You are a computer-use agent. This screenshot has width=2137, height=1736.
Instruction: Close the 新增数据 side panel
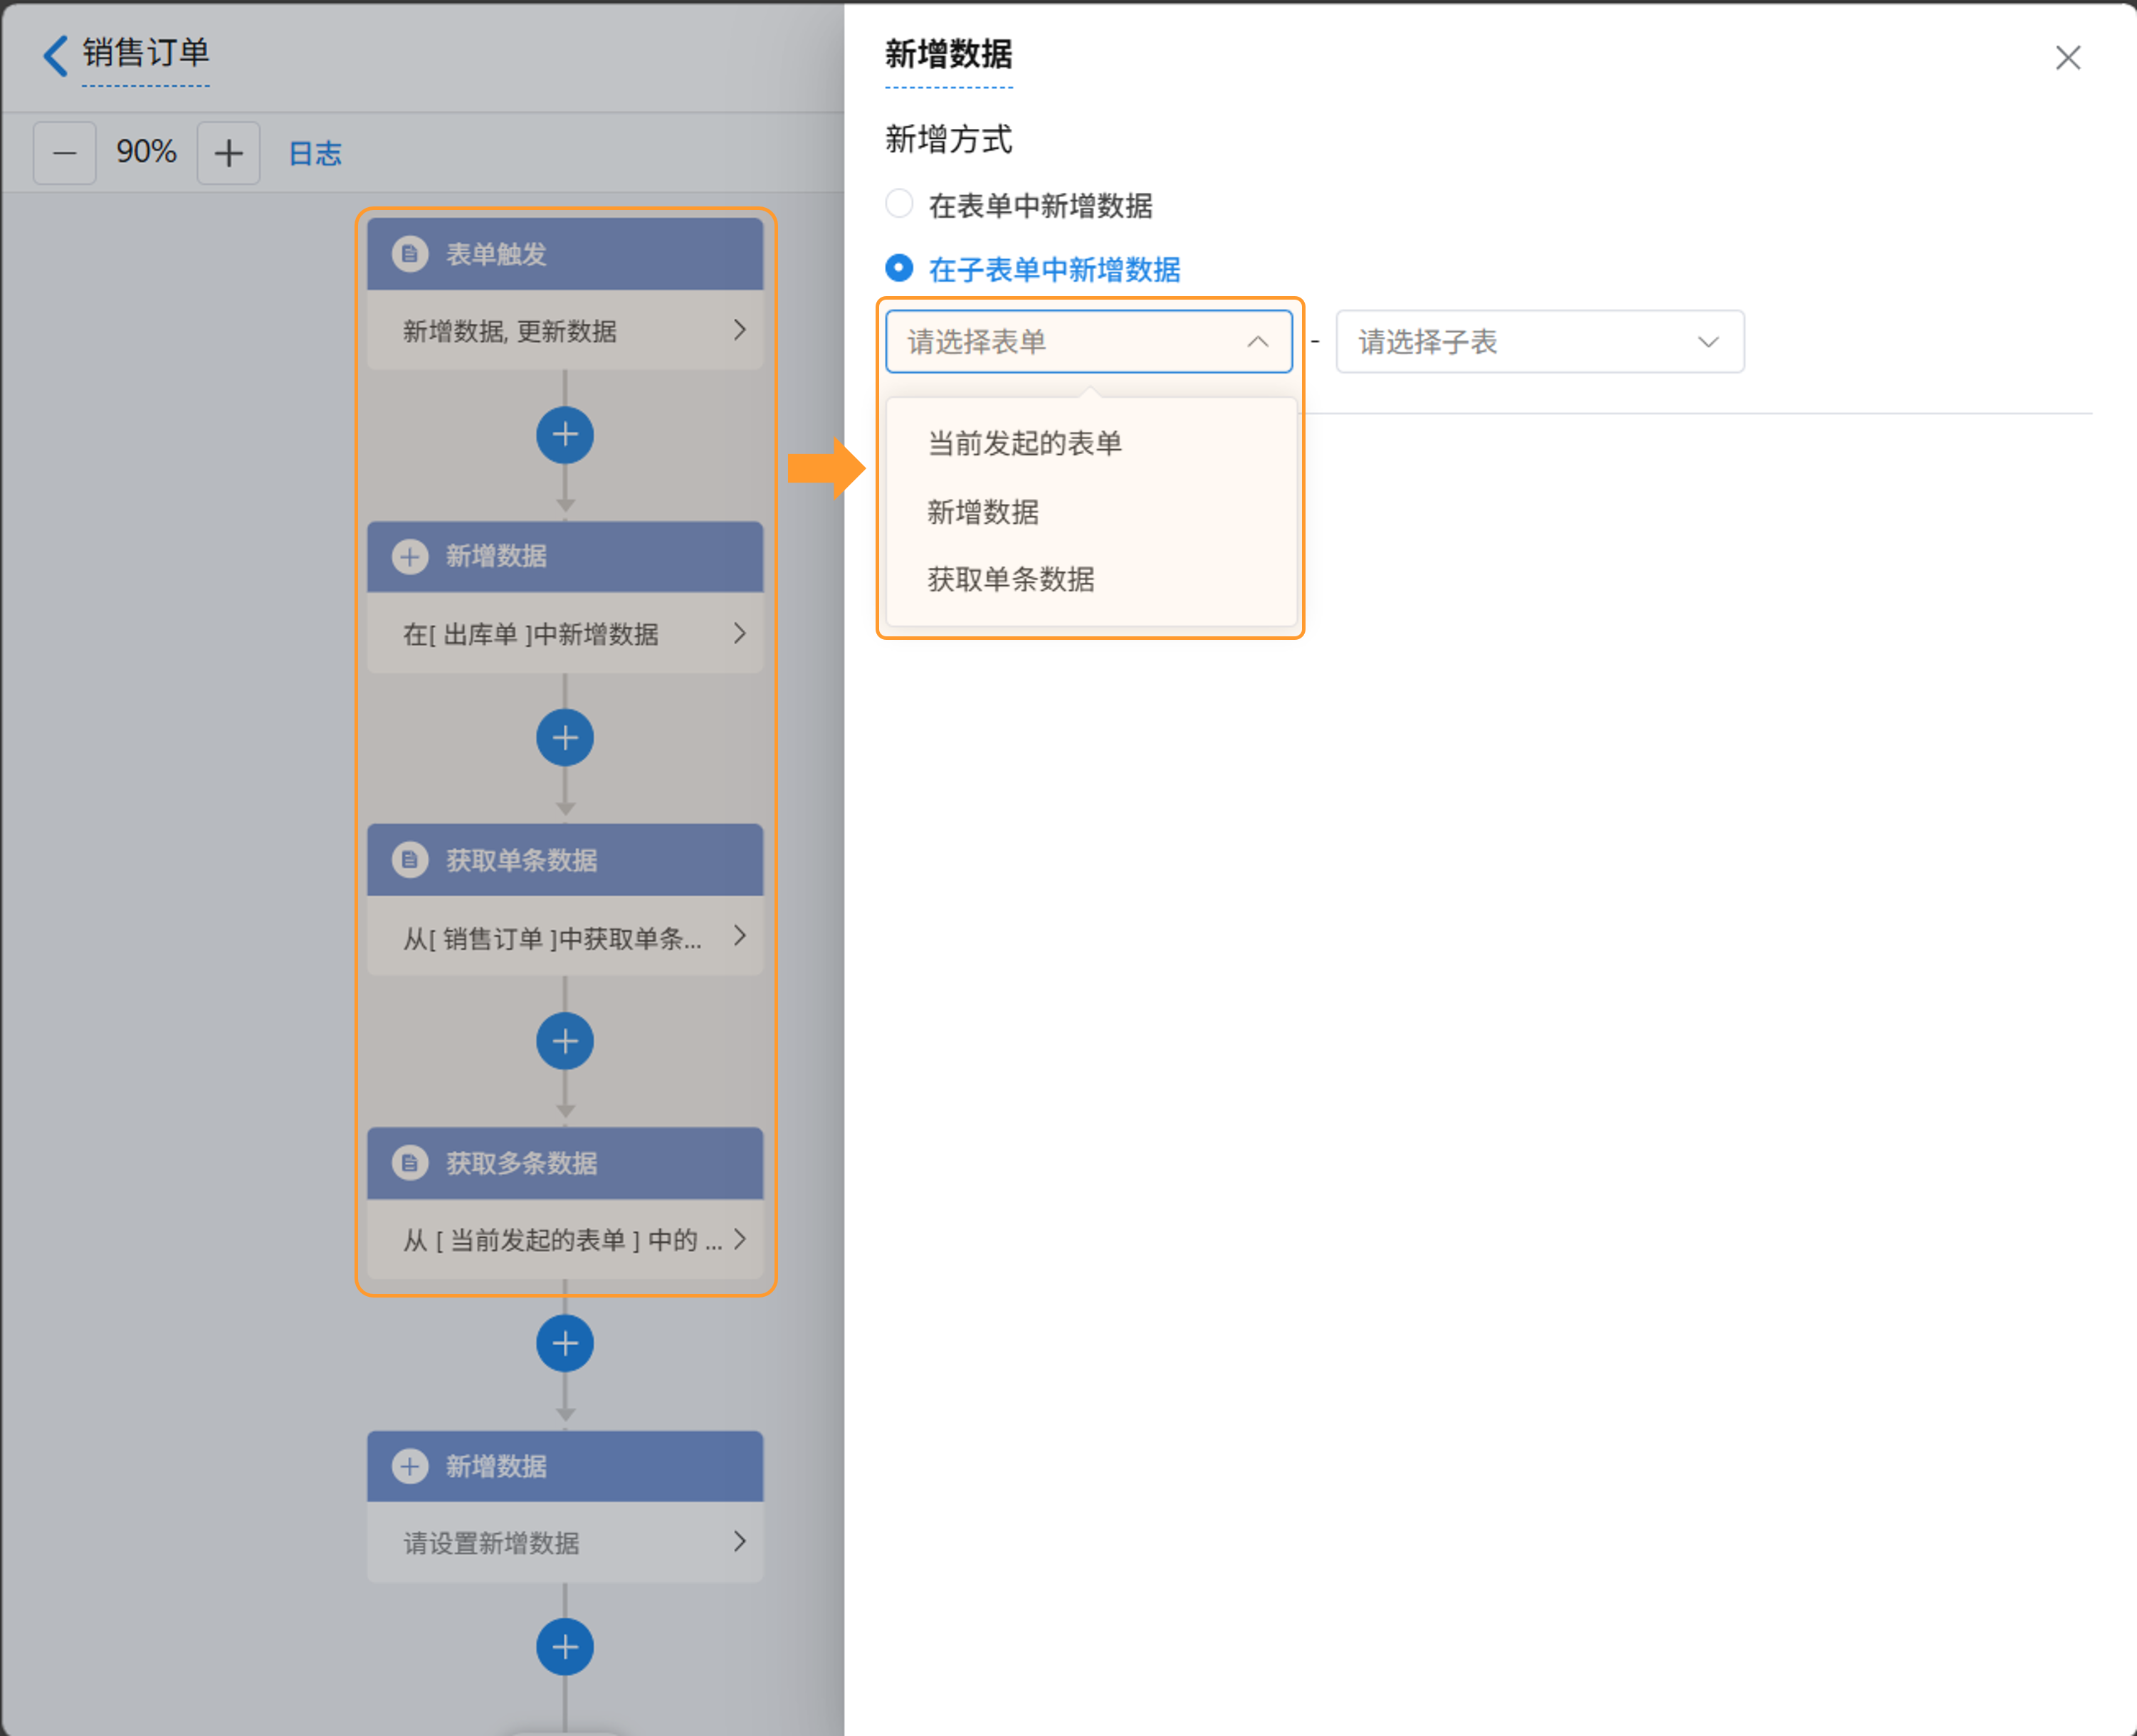(x=2067, y=58)
